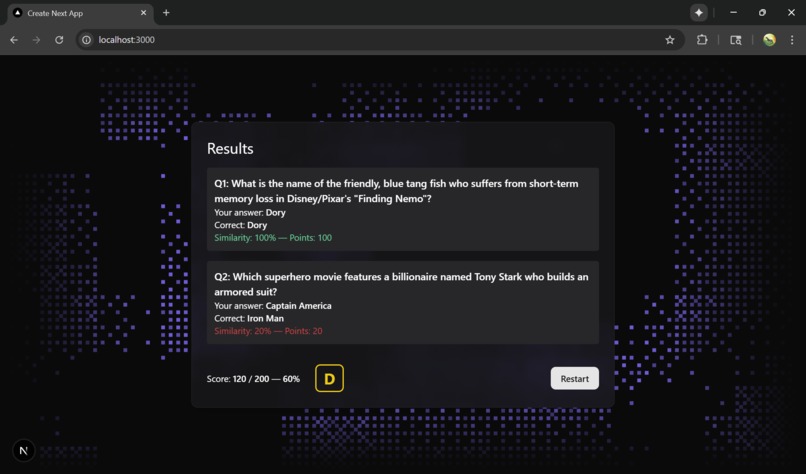The height and width of the screenshot is (474, 806).
Task: Minimize the browser window
Action: coord(733,13)
